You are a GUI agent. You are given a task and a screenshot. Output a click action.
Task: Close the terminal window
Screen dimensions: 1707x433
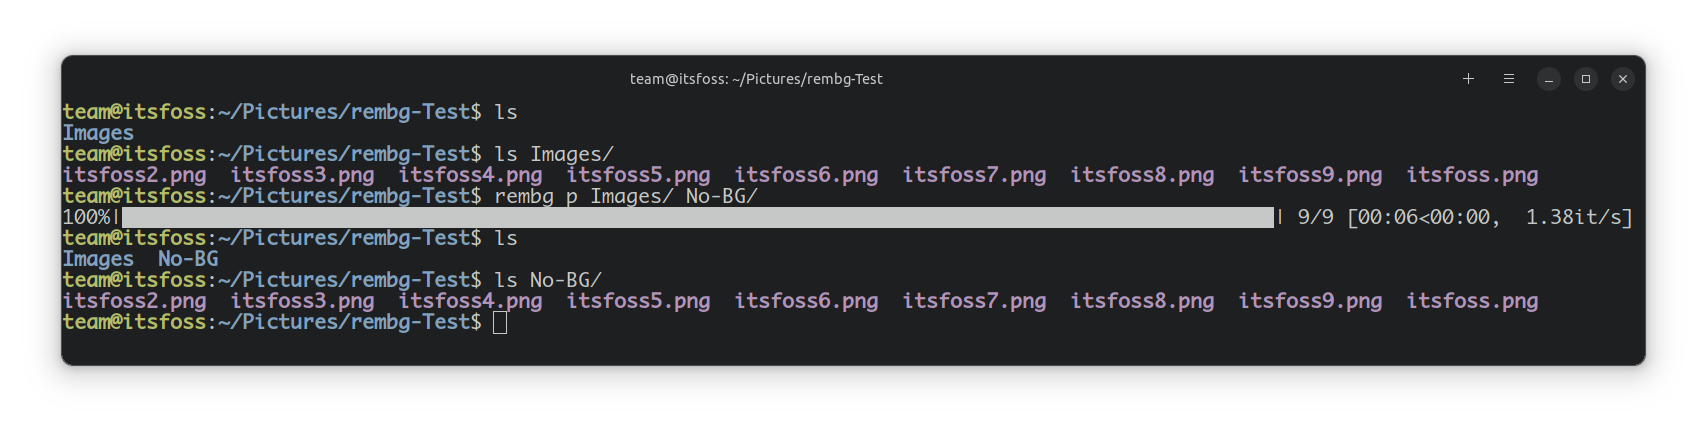[x=1623, y=79]
